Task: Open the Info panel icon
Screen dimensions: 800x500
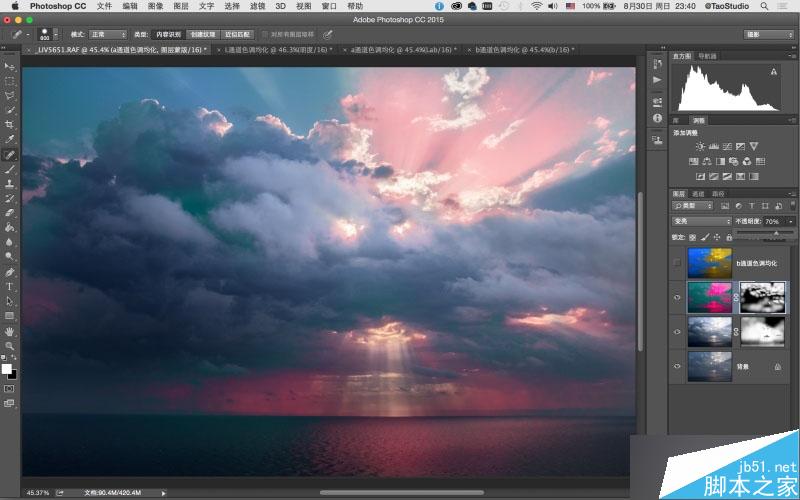Action: [x=657, y=118]
